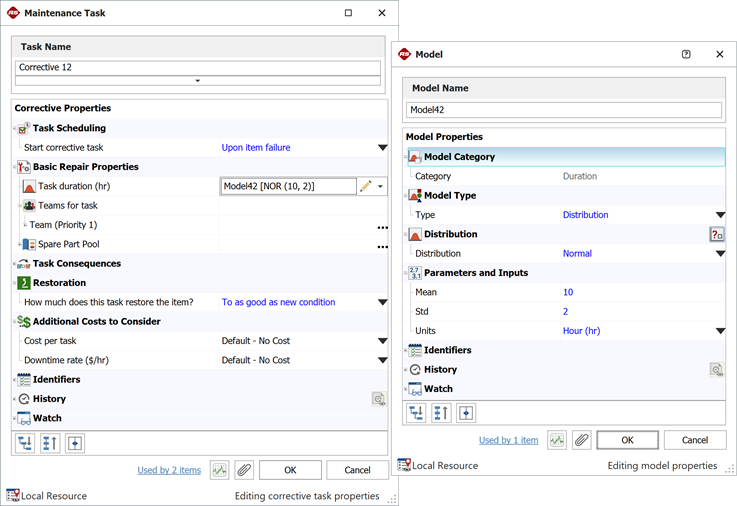Viewport: 737px width, 506px height.
Task: Click the help icon in Model title bar
Action: point(686,54)
